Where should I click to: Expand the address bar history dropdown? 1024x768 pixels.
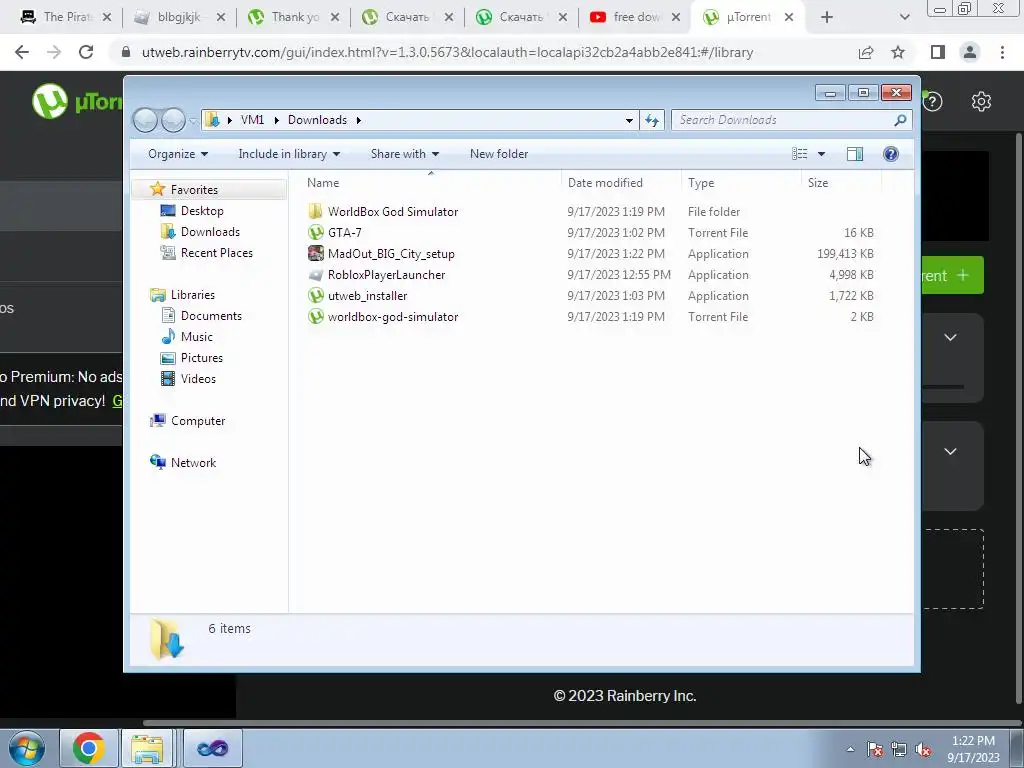click(629, 120)
